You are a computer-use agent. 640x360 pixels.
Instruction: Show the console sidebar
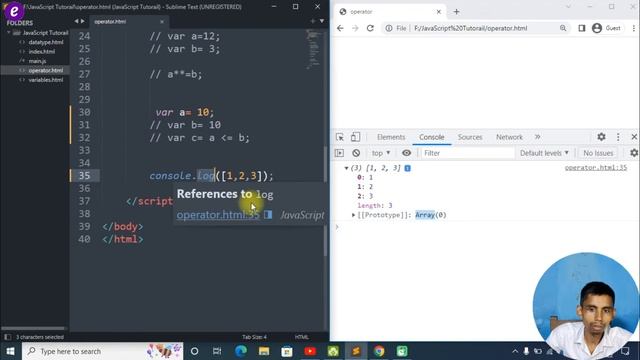click(x=339, y=153)
